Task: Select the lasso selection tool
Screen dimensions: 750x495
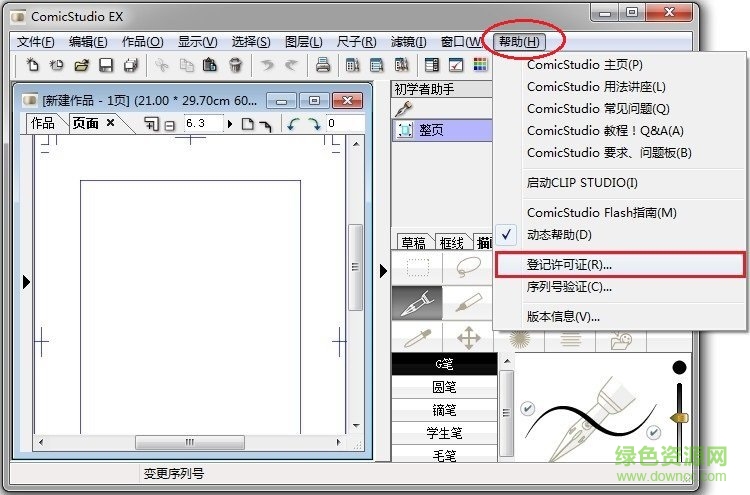Action: click(467, 268)
